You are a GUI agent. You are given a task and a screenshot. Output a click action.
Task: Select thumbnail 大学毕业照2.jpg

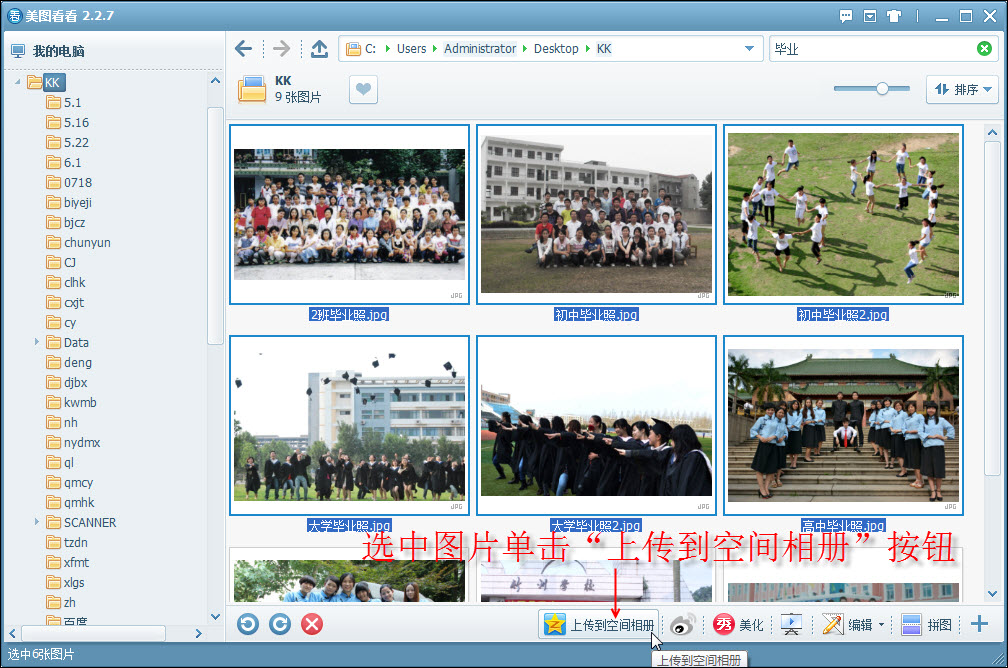pos(596,425)
